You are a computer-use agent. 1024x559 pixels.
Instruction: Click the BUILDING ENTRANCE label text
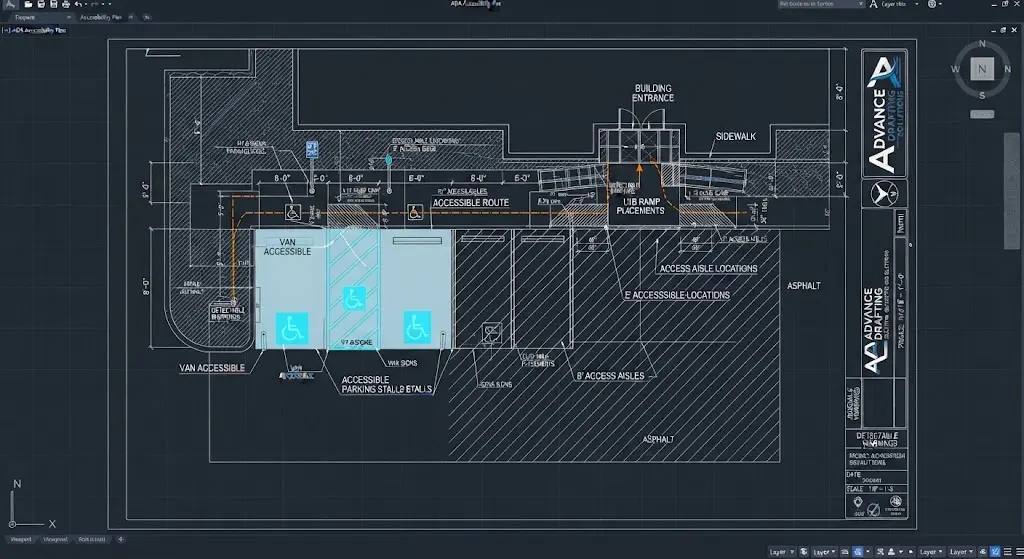[653, 93]
